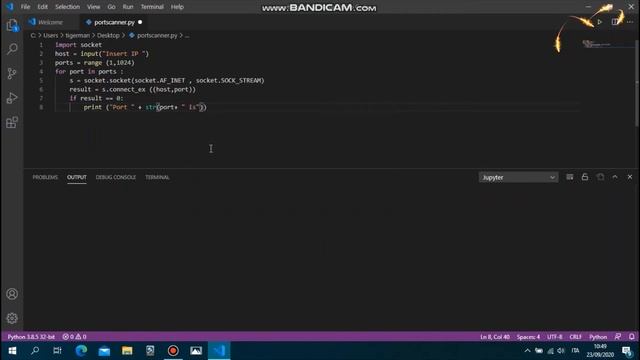Open Bandicam recorder taskbar icon
The width and height of the screenshot is (640, 360).
point(173,351)
